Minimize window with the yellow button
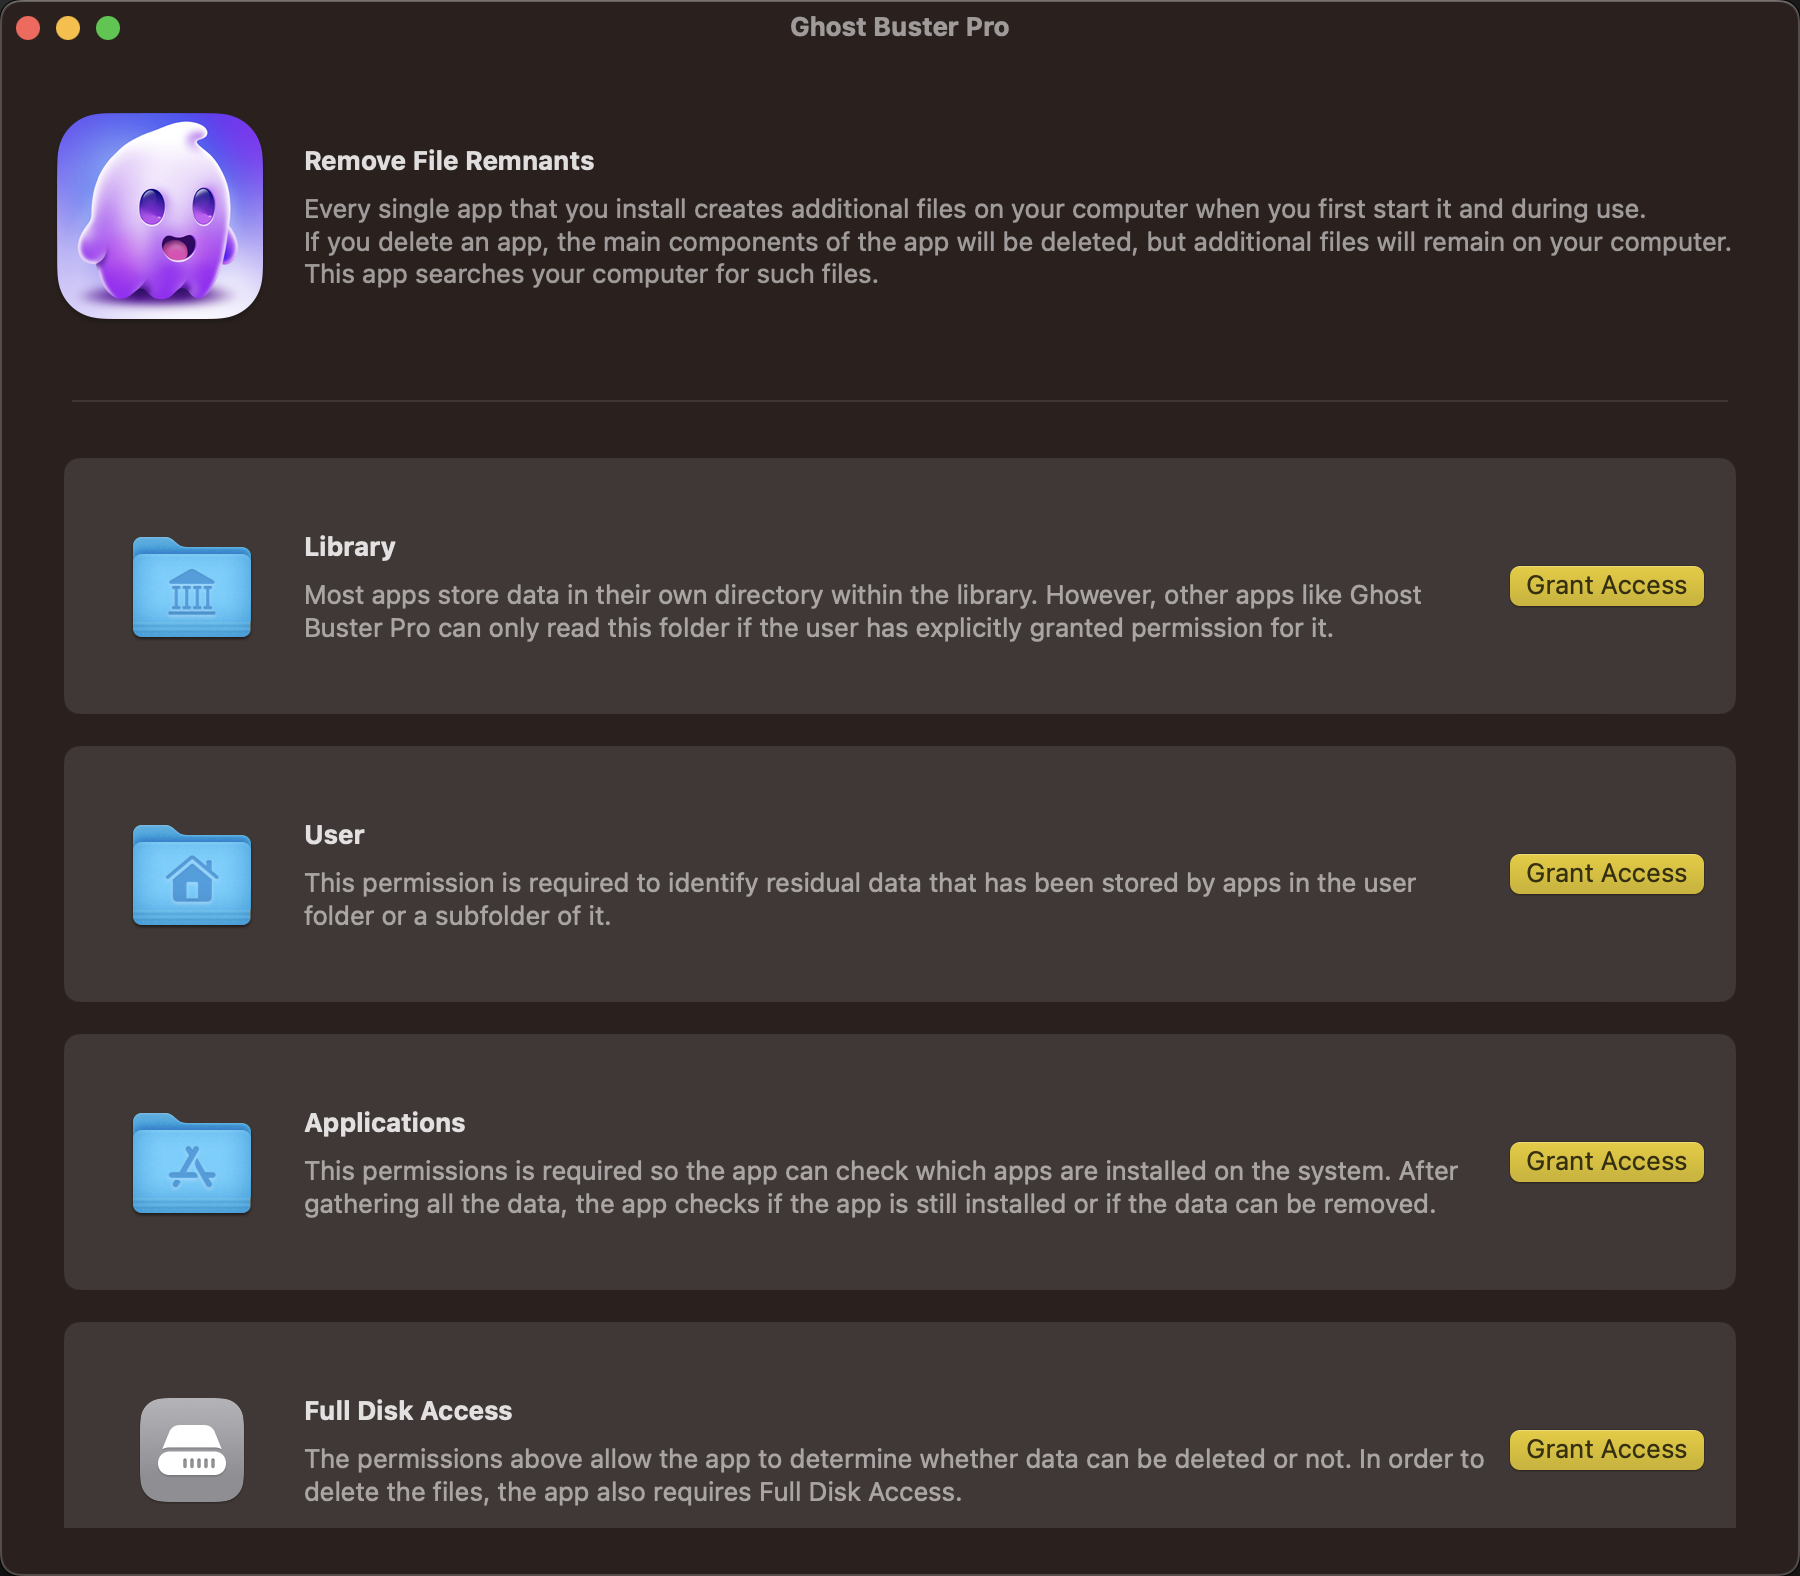Screen dimensions: 1800x1576 68,28
